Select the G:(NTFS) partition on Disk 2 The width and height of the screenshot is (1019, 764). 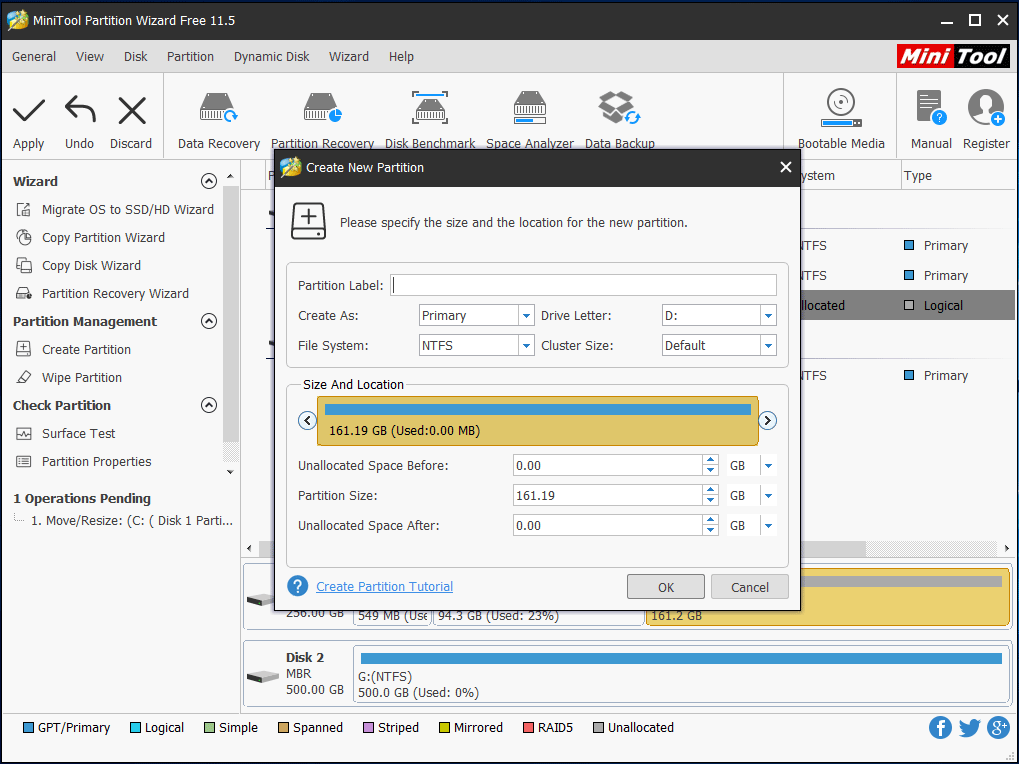pyautogui.click(x=681, y=674)
